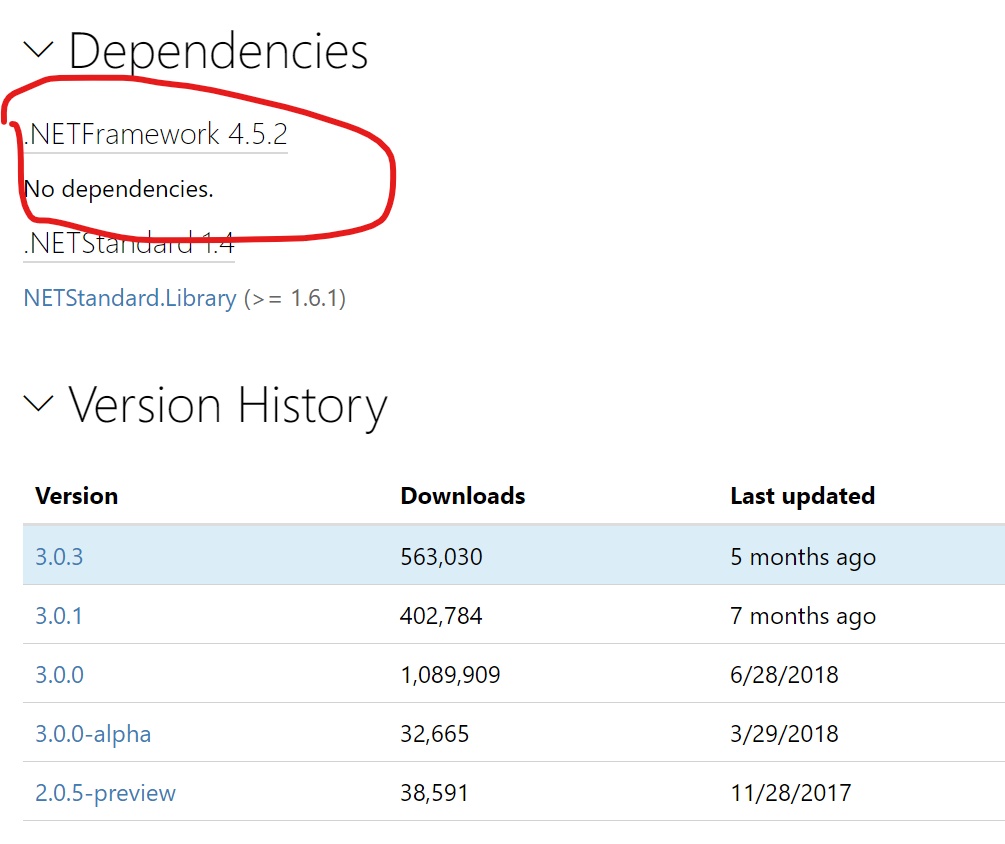This screenshot has width=1005, height=844.
Task: Open version 3.0.0 details
Action: pos(58,674)
